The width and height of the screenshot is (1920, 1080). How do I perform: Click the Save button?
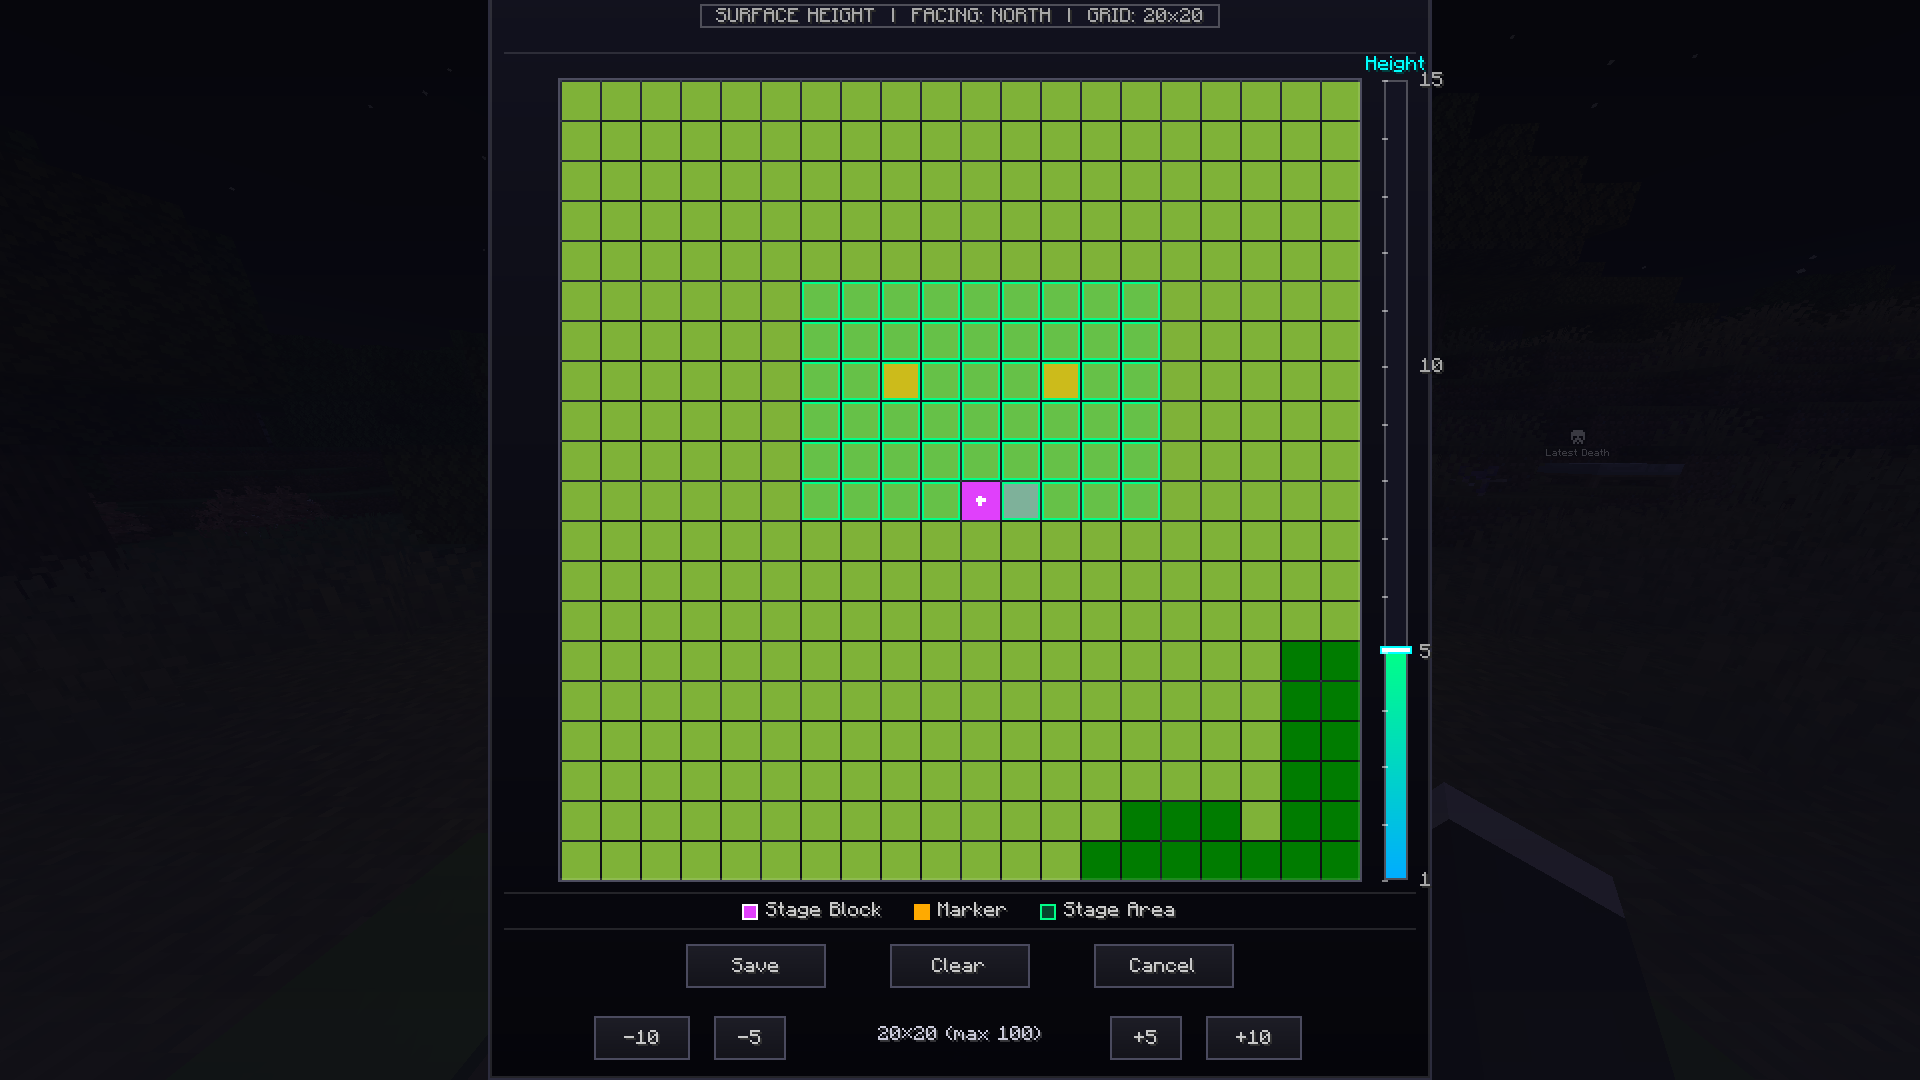click(755, 966)
